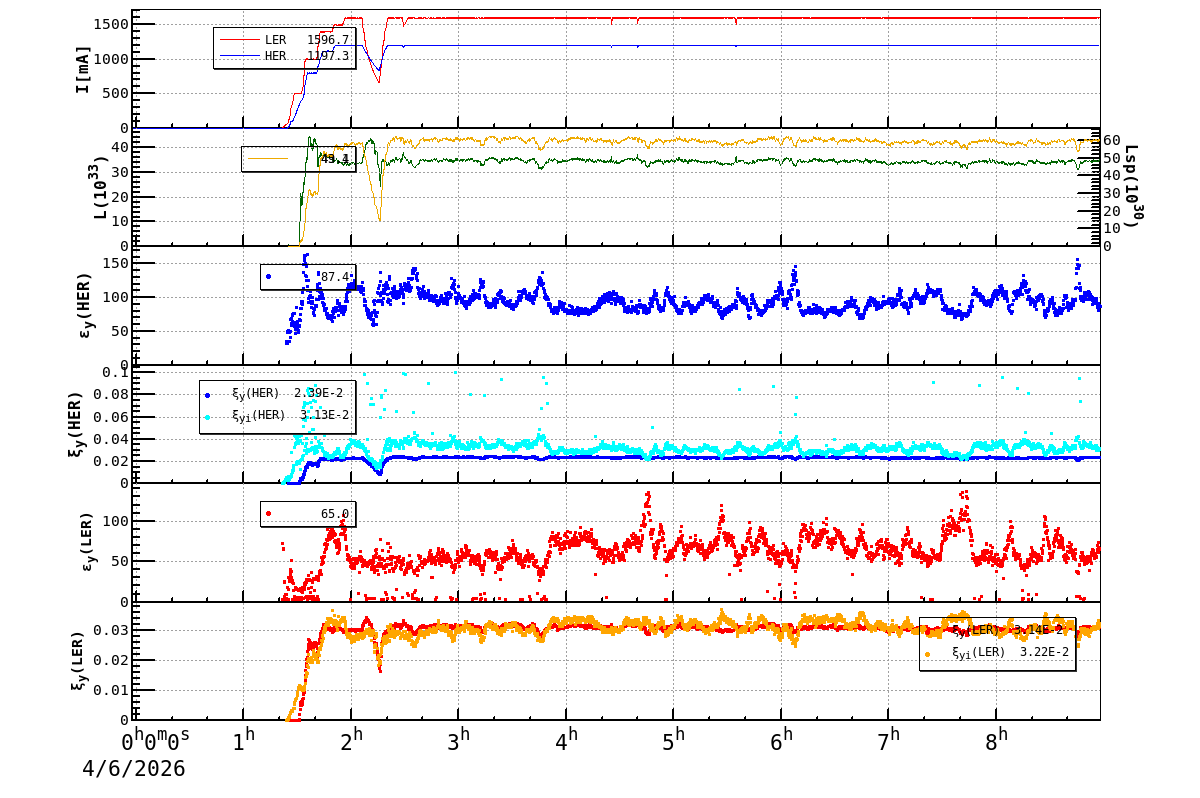Click the 1h tick label on time axis
The height and width of the screenshot is (798, 1200).
(x=244, y=741)
